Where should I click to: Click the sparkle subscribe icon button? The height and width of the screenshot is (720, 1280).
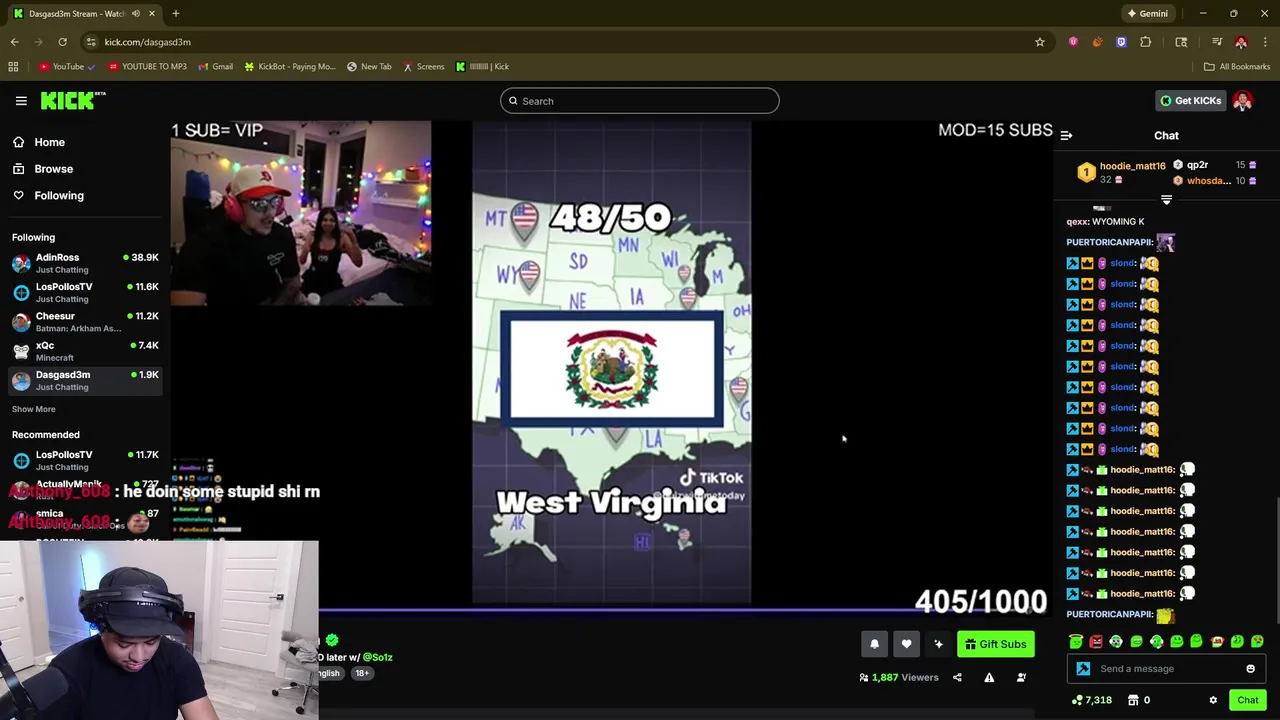click(x=938, y=644)
